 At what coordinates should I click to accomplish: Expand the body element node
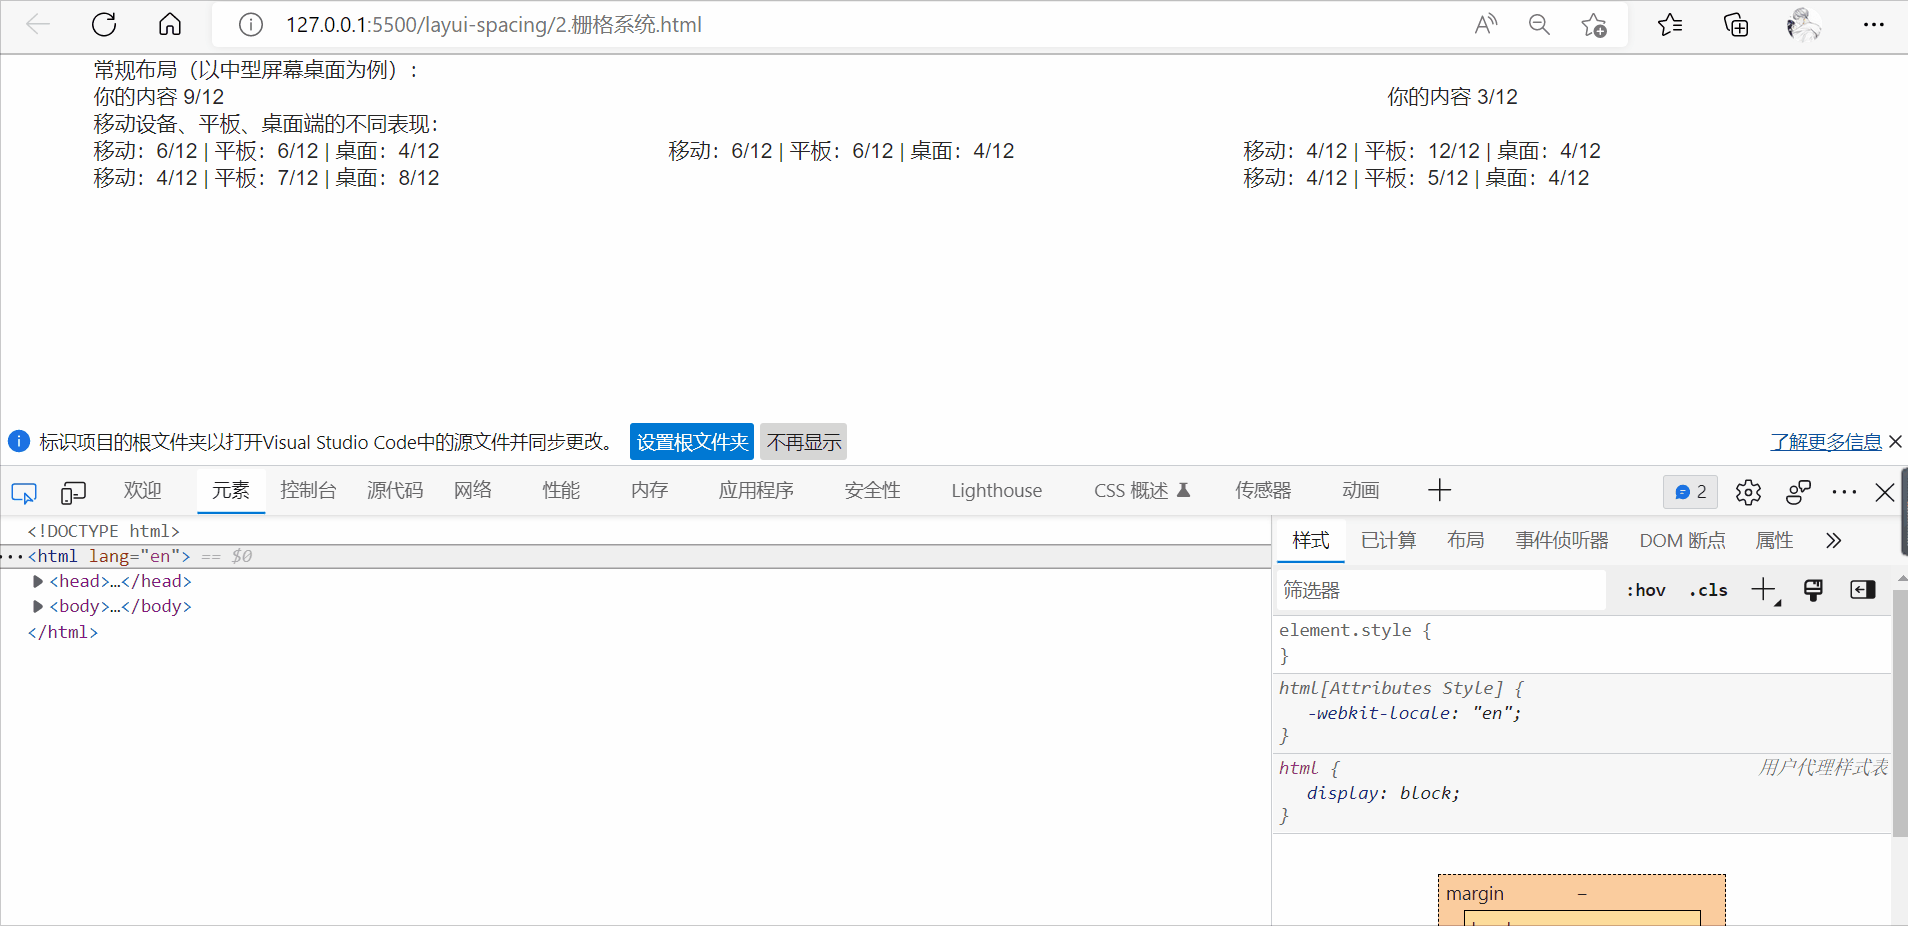pyautogui.click(x=37, y=606)
